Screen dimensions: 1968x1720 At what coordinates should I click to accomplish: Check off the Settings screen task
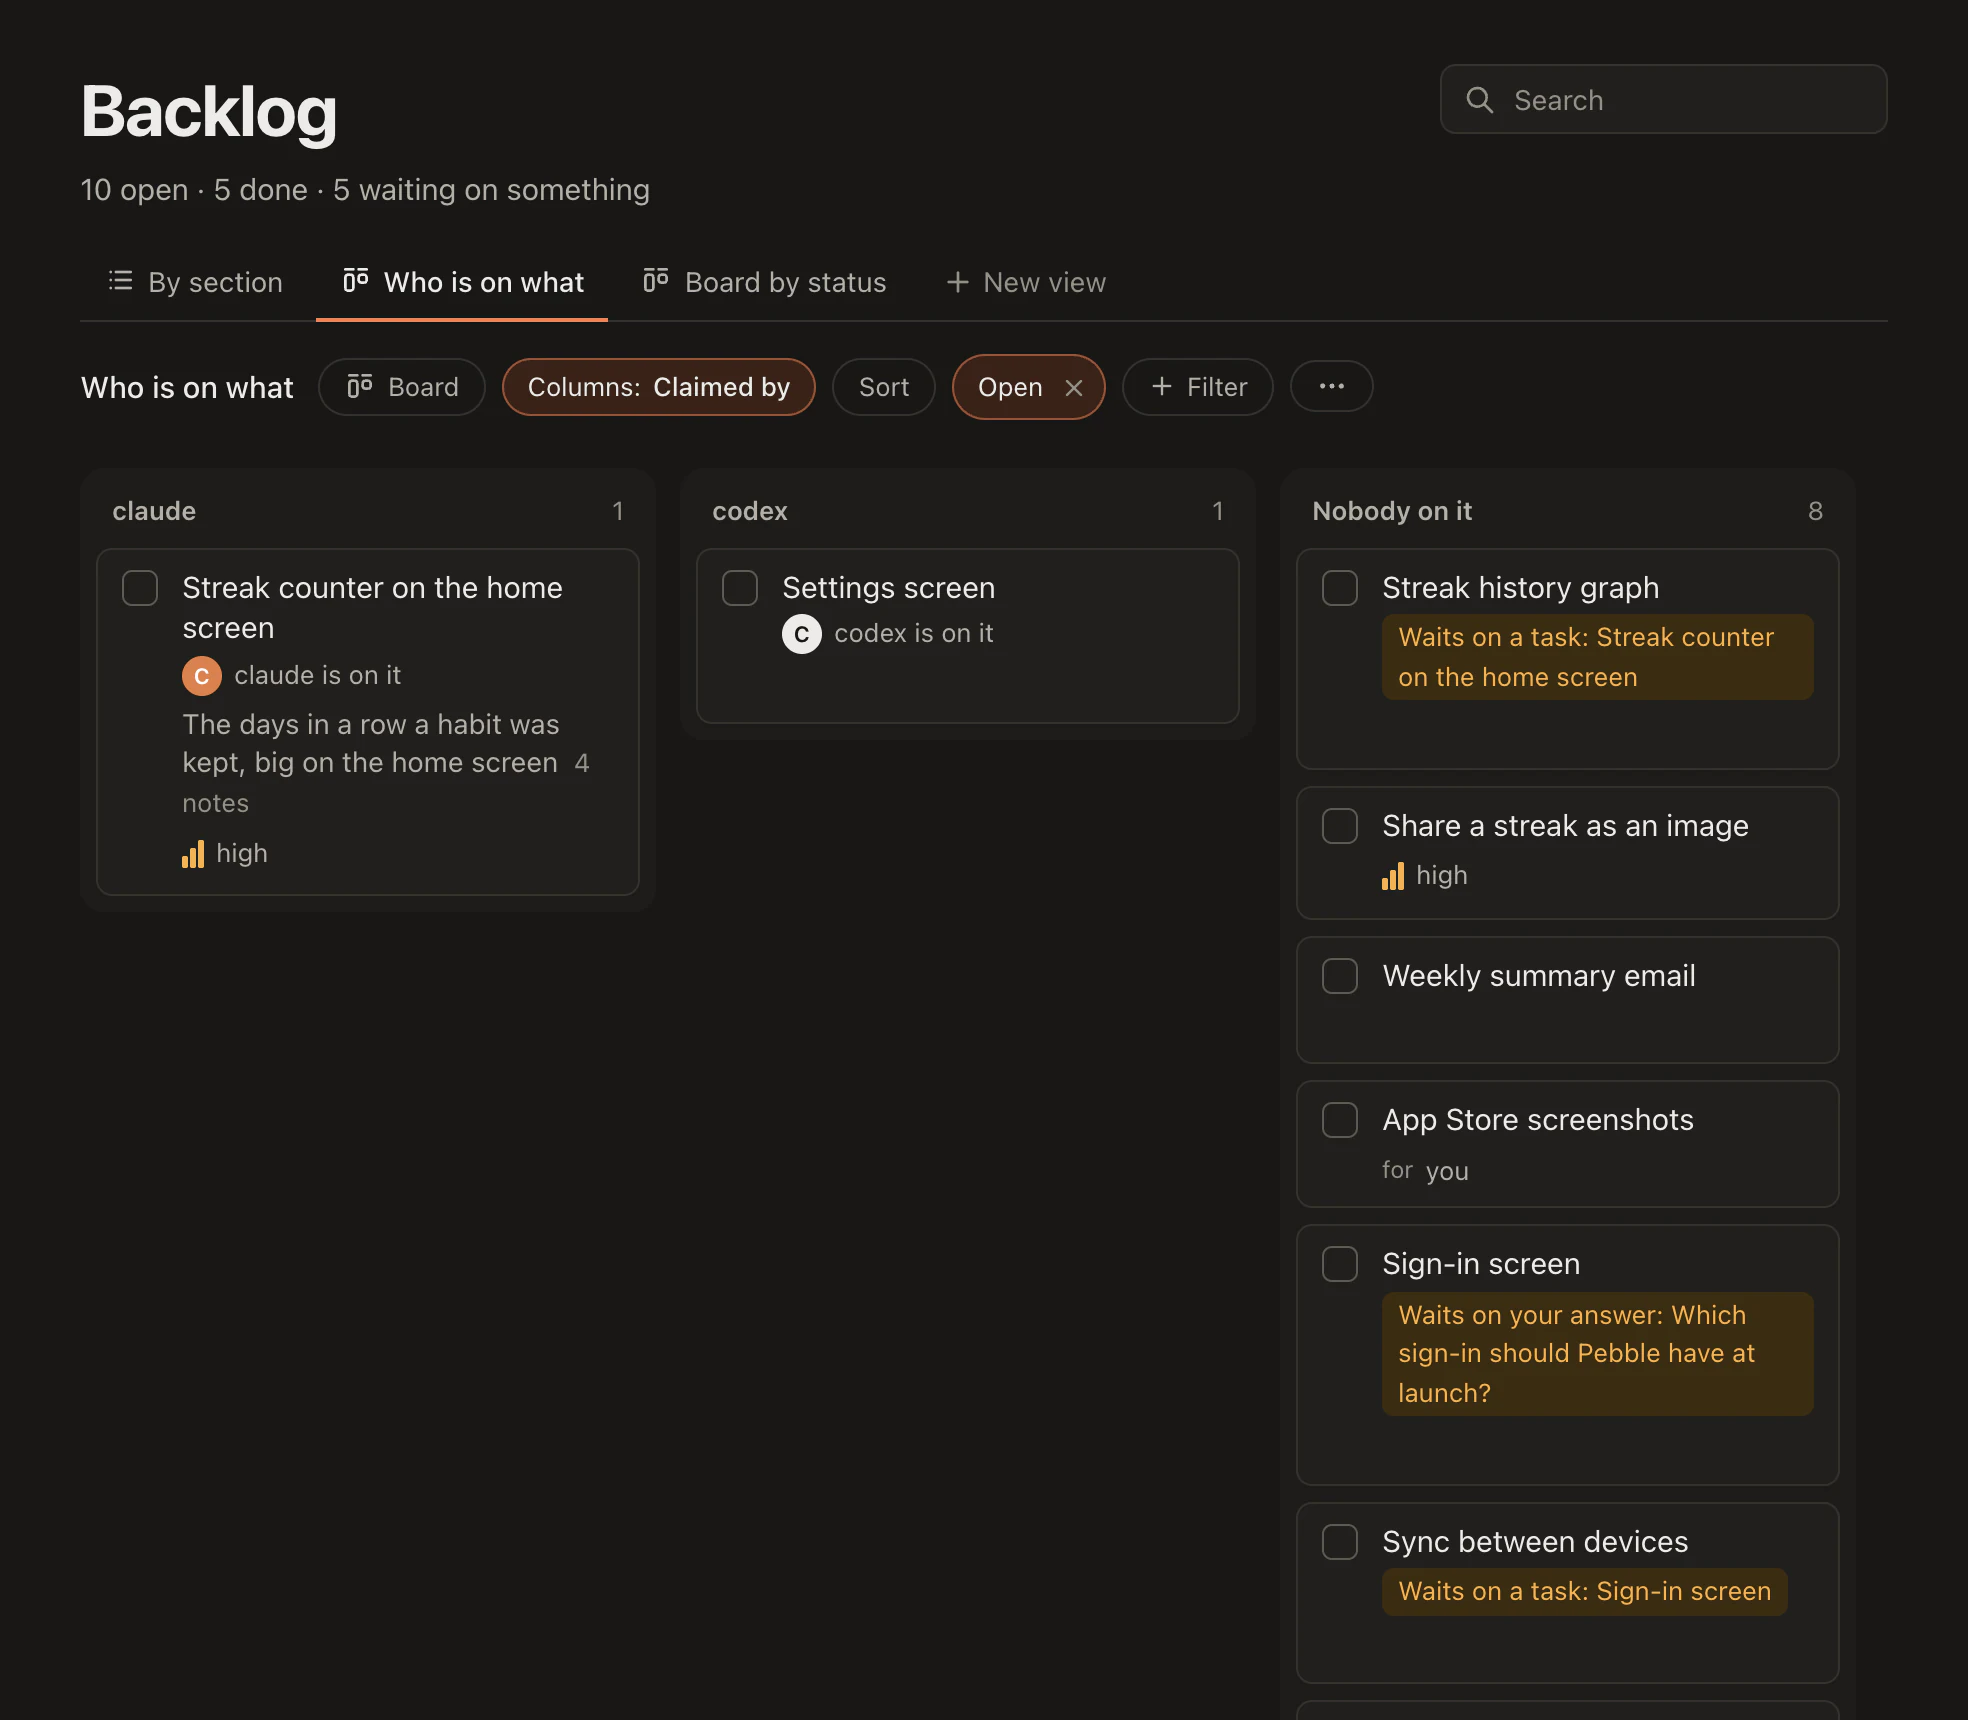pos(740,588)
